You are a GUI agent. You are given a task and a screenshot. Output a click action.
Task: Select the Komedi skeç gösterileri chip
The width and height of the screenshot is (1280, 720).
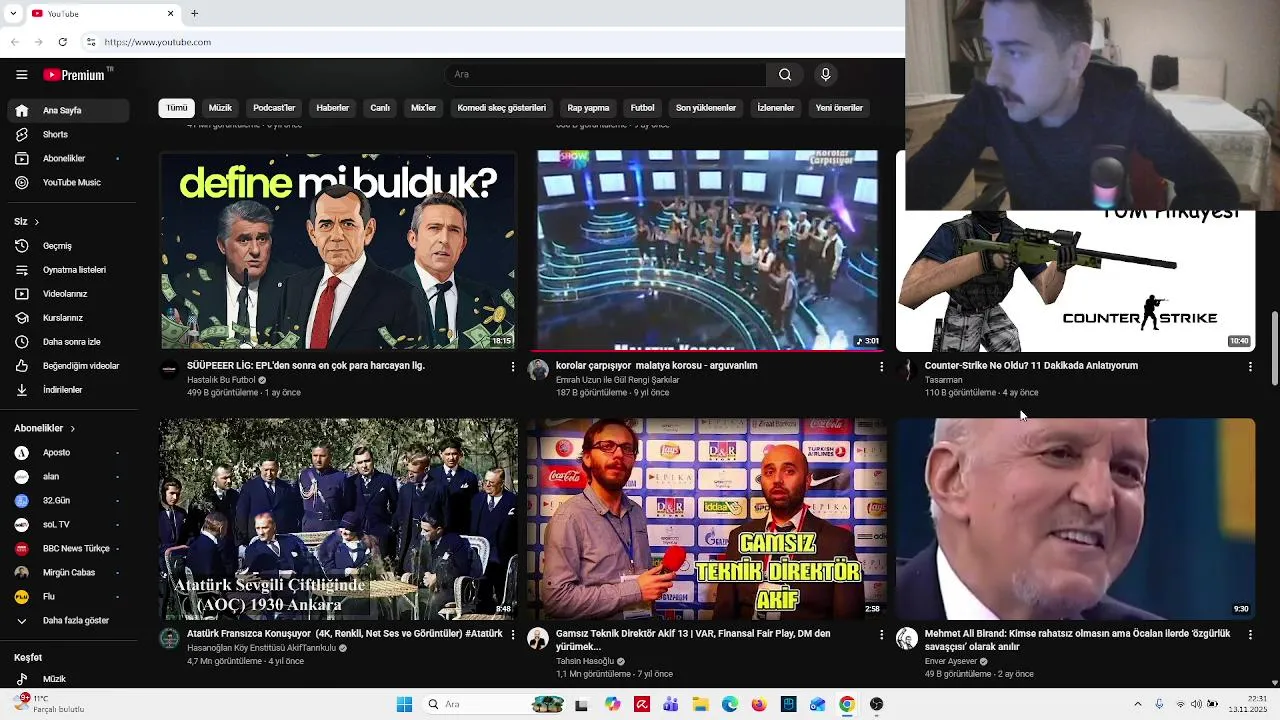[x=502, y=108]
